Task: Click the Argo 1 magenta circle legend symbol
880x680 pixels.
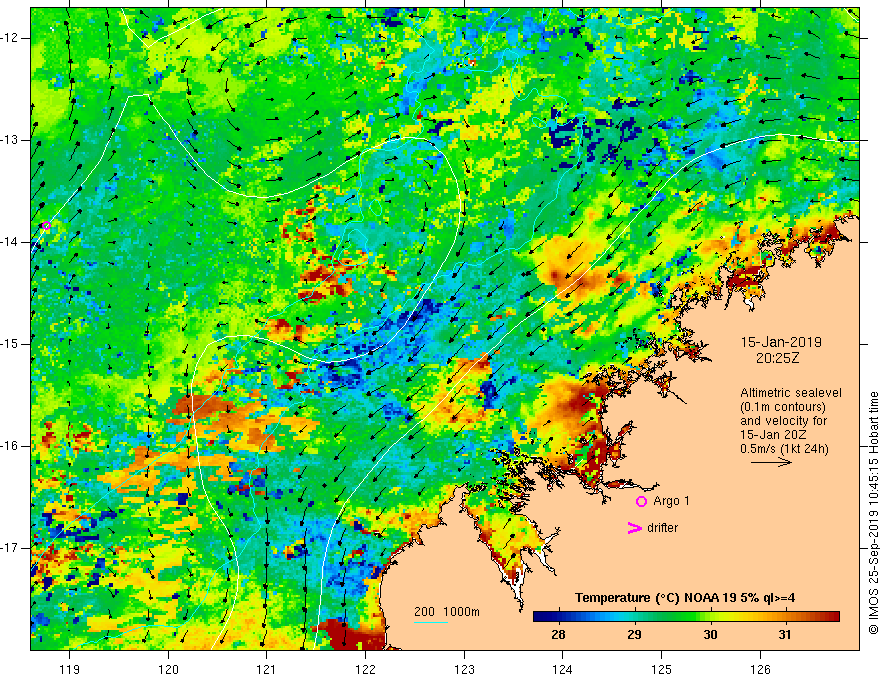Action: tap(641, 501)
